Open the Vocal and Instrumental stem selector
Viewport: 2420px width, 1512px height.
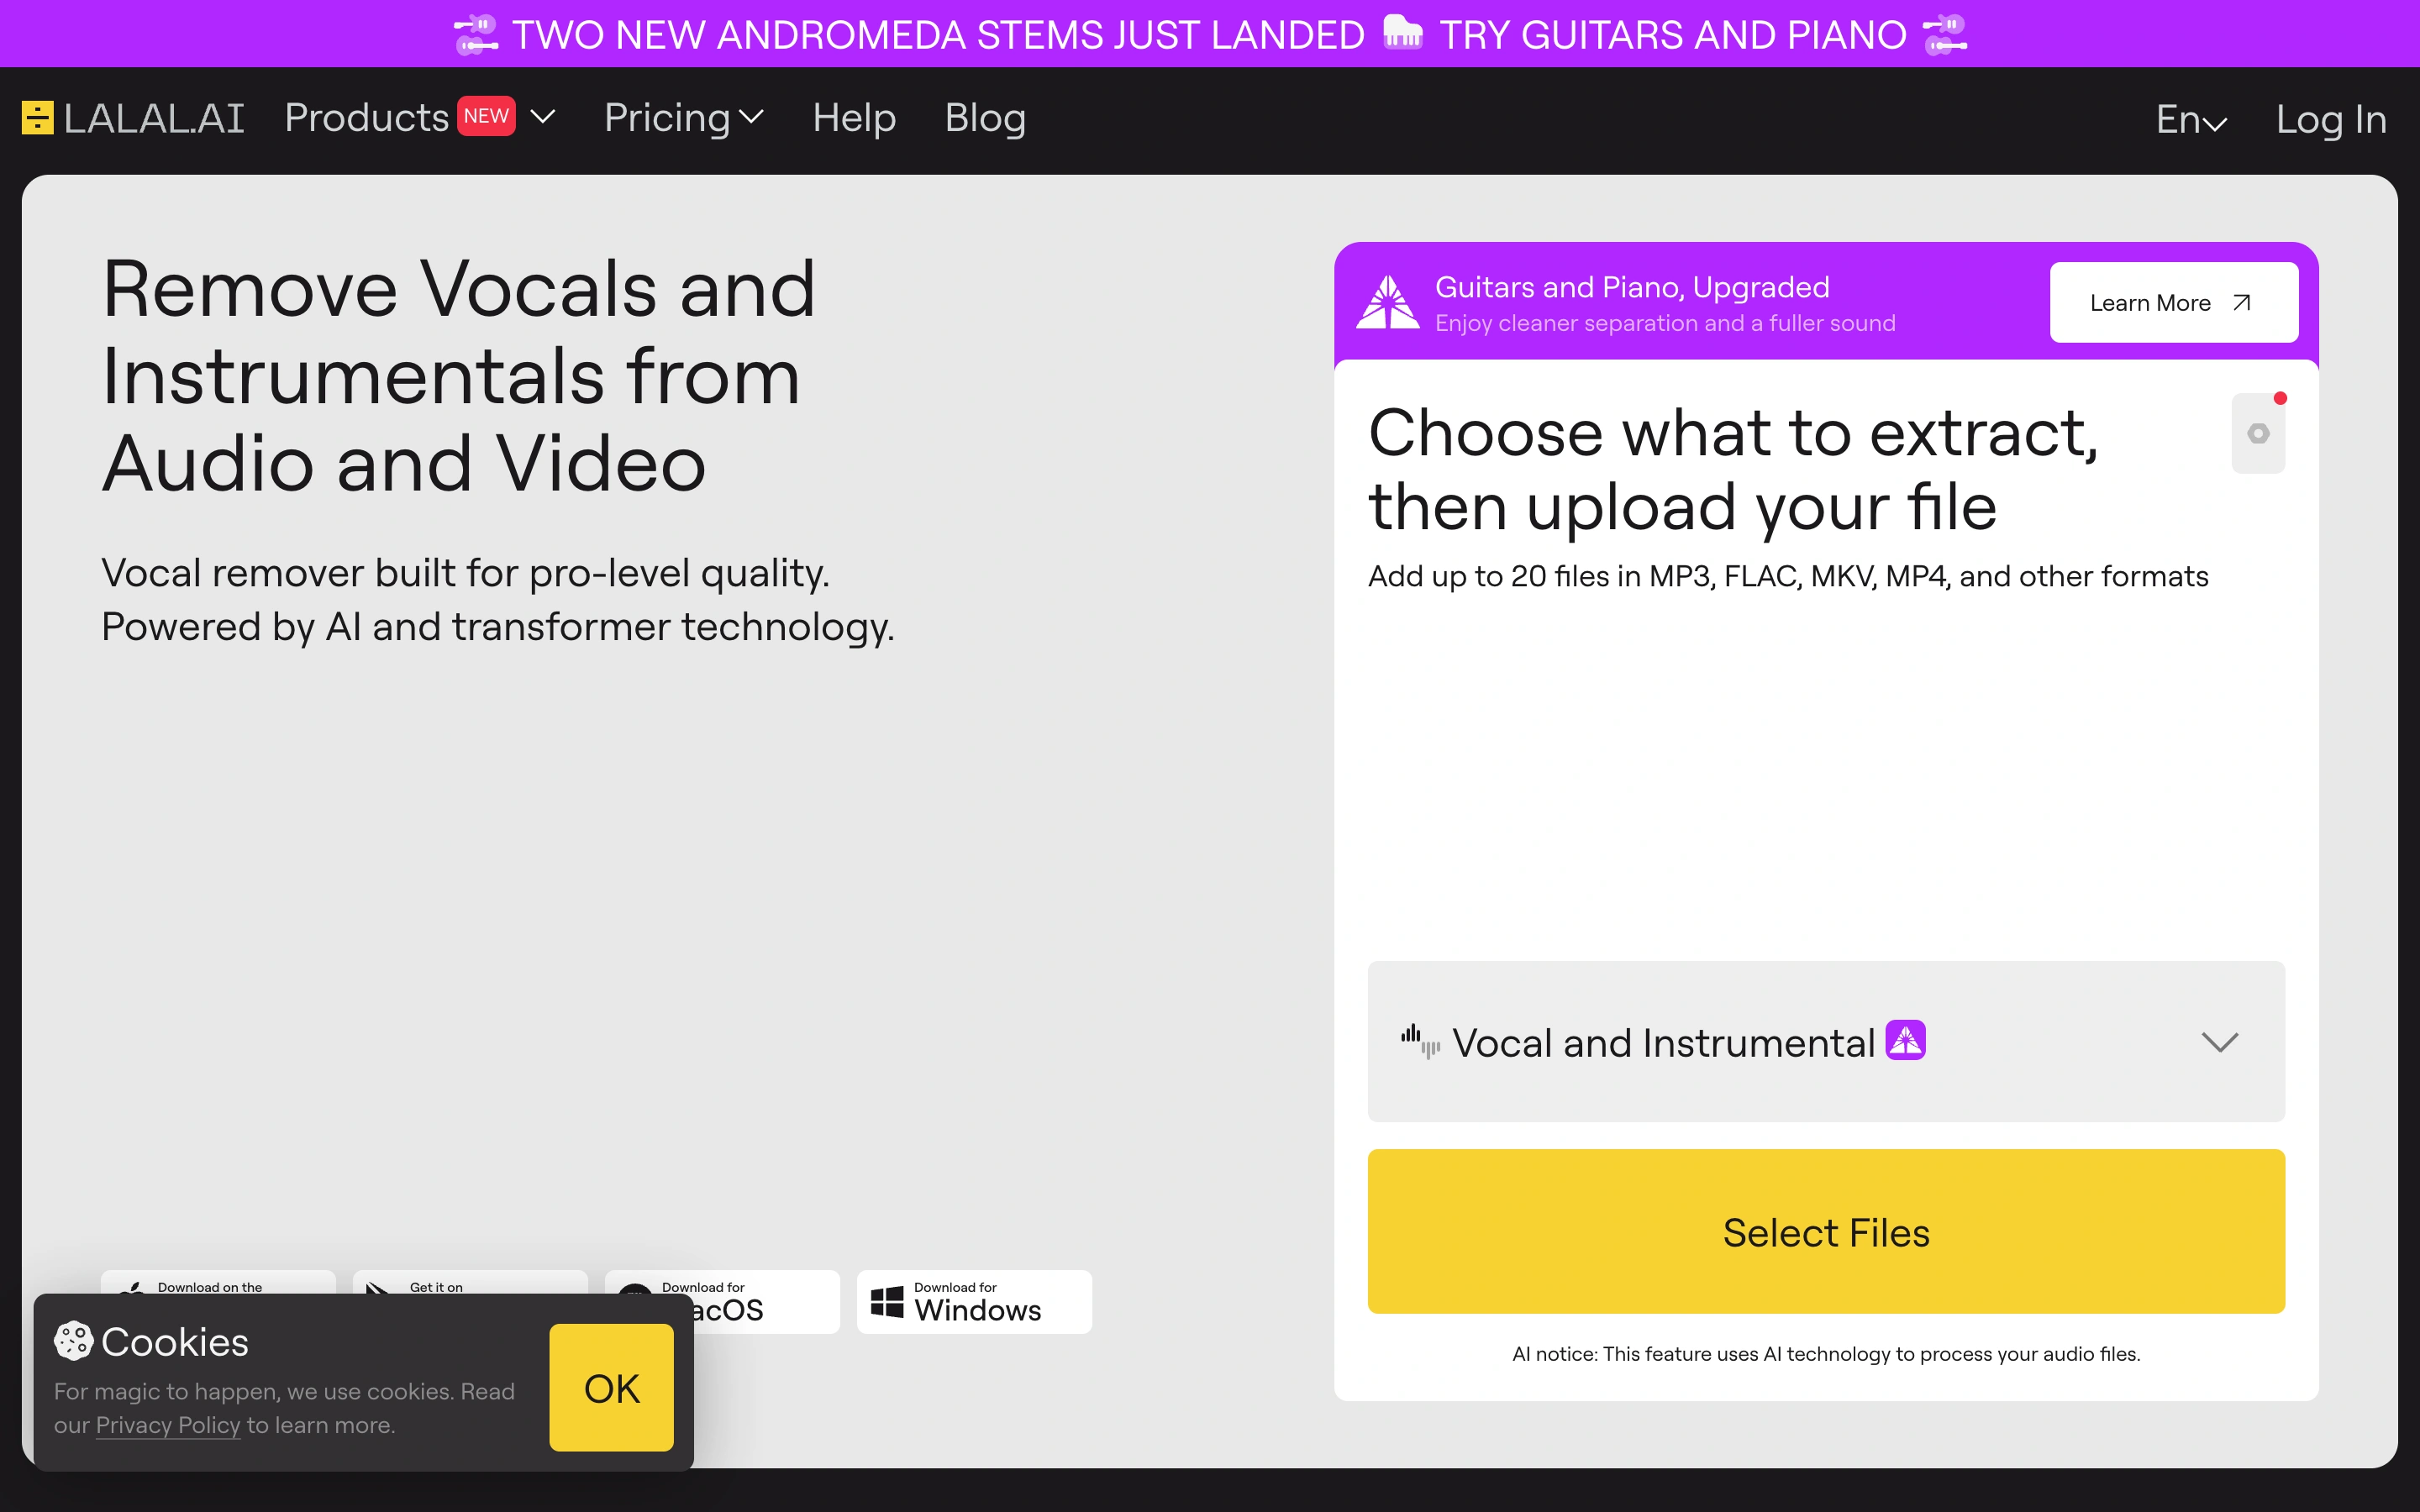[1826, 1041]
